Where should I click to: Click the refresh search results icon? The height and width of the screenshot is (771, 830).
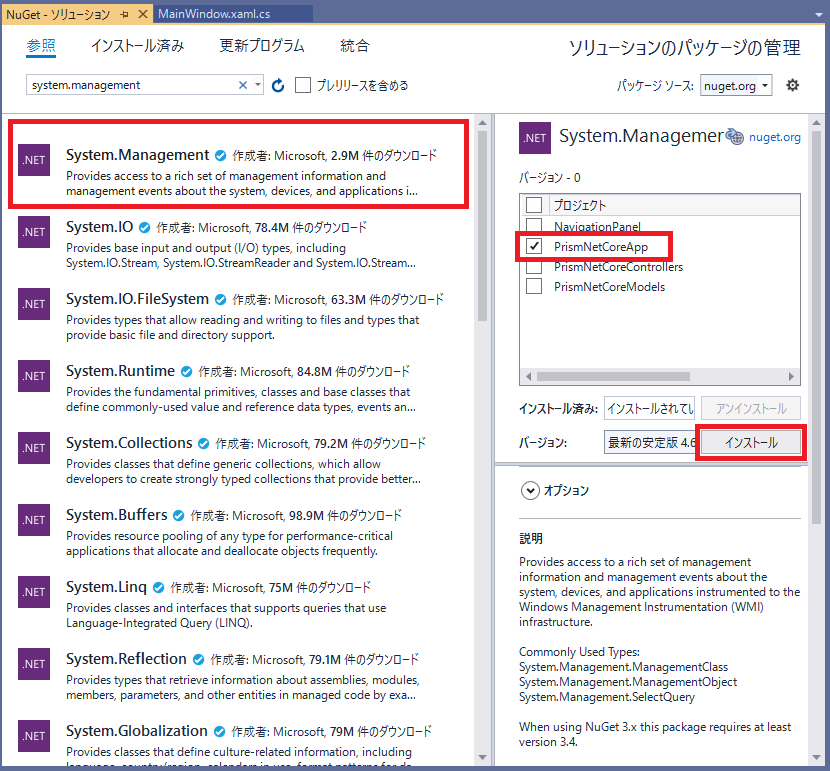tap(278, 85)
